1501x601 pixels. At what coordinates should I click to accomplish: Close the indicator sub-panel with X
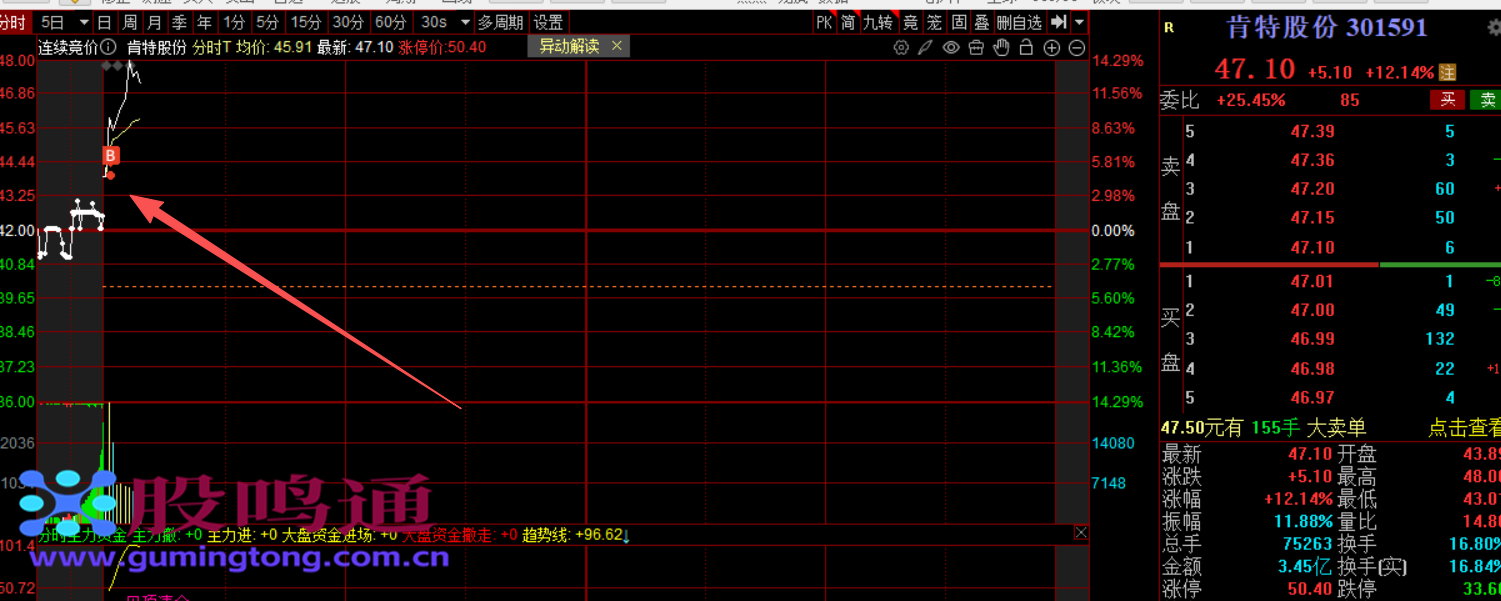(x=1081, y=533)
